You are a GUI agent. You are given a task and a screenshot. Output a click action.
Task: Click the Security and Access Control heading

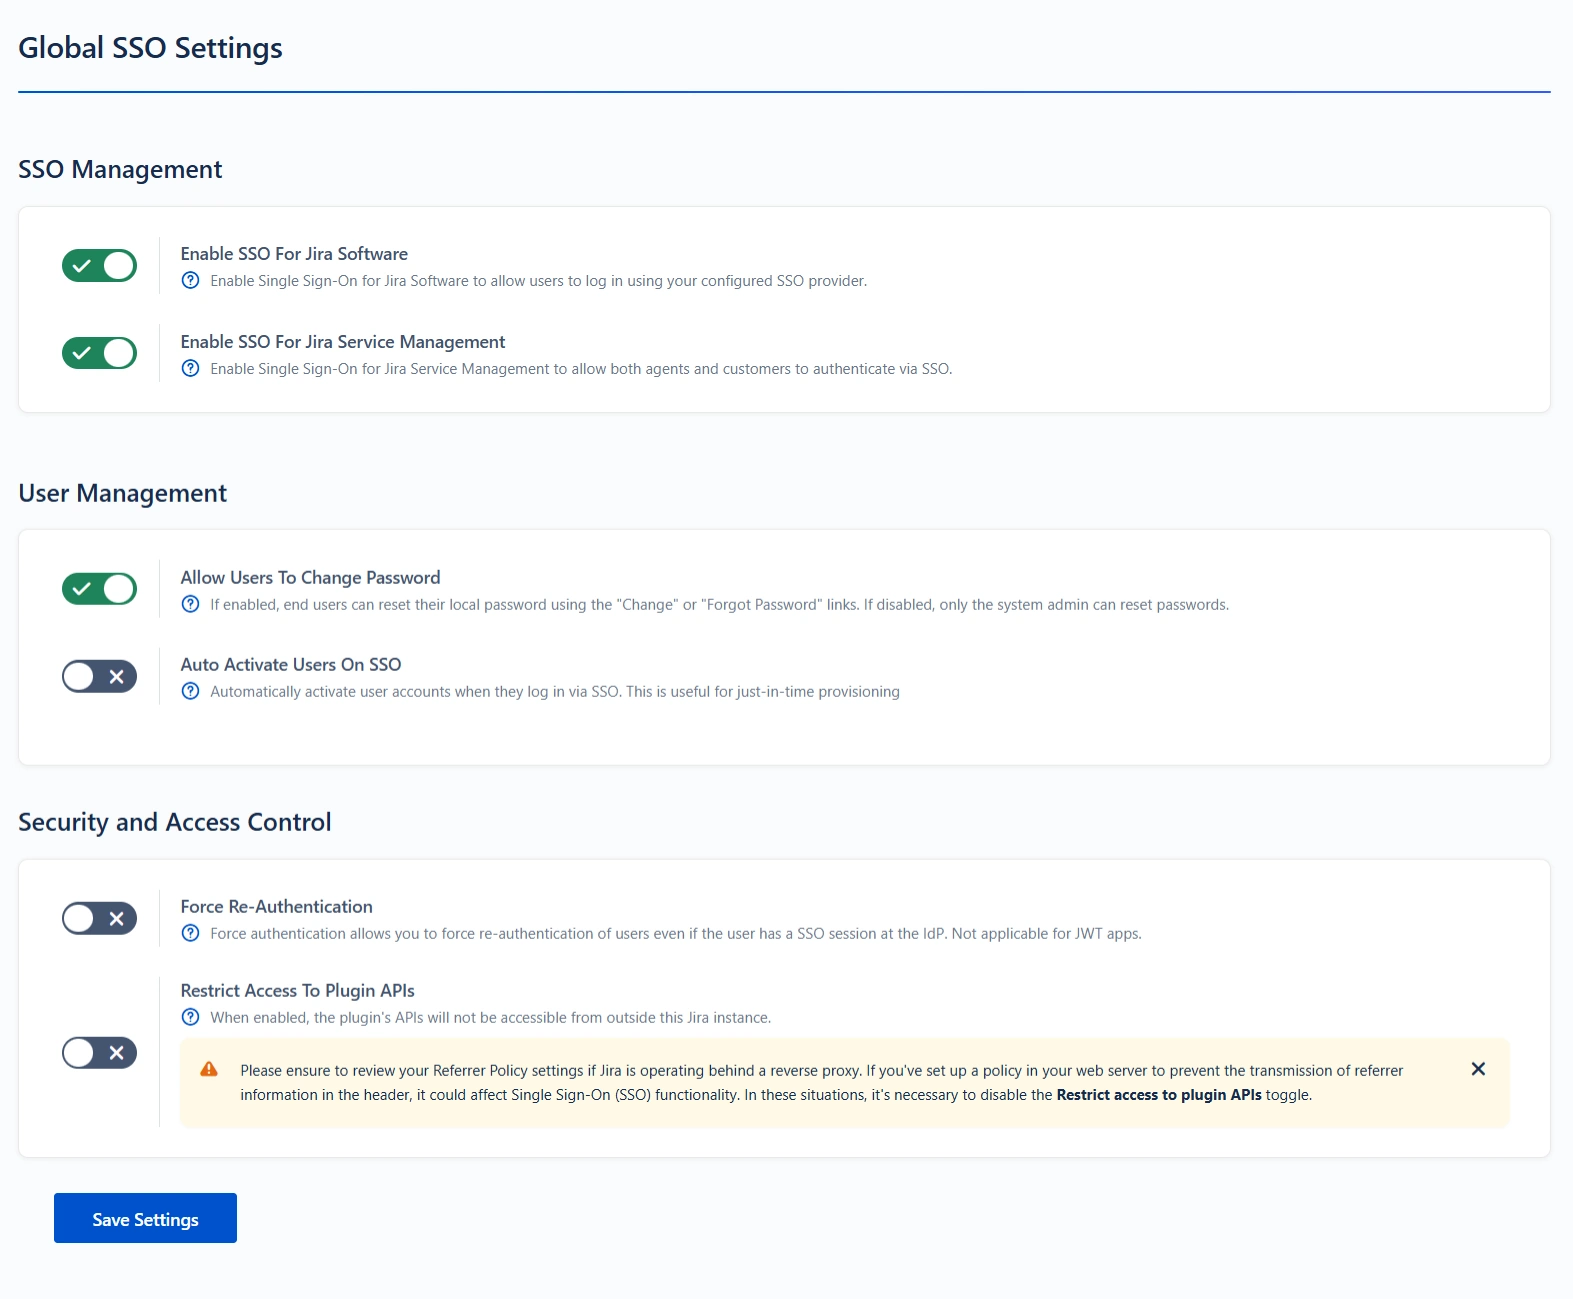coord(174,822)
